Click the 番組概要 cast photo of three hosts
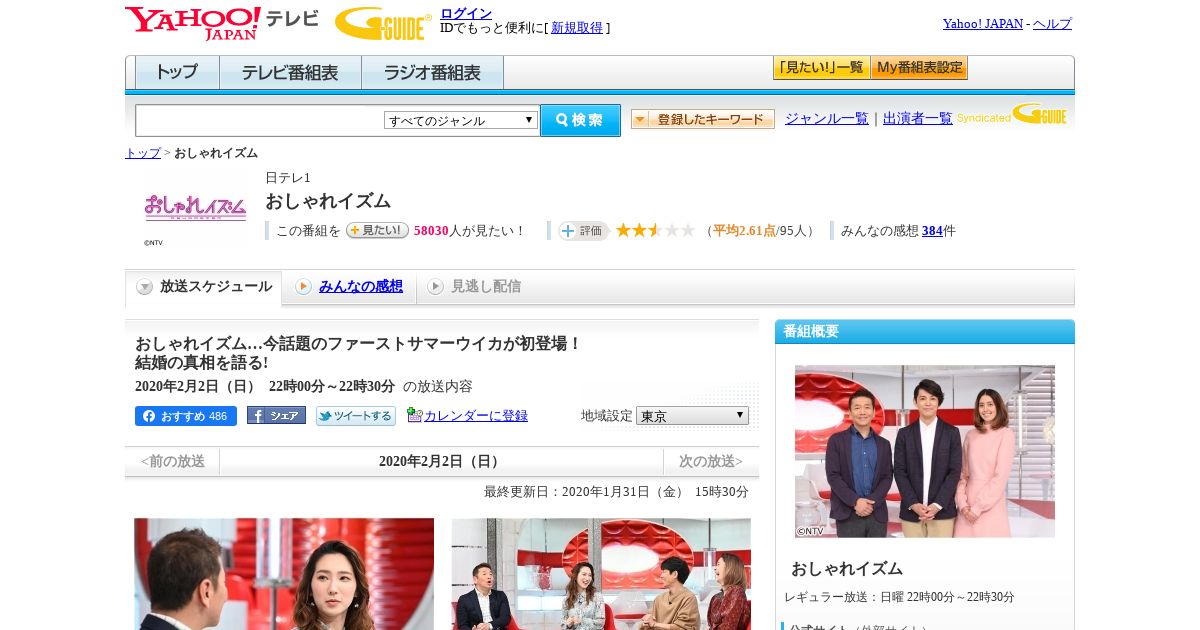The height and width of the screenshot is (630, 1200). pos(925,451)
